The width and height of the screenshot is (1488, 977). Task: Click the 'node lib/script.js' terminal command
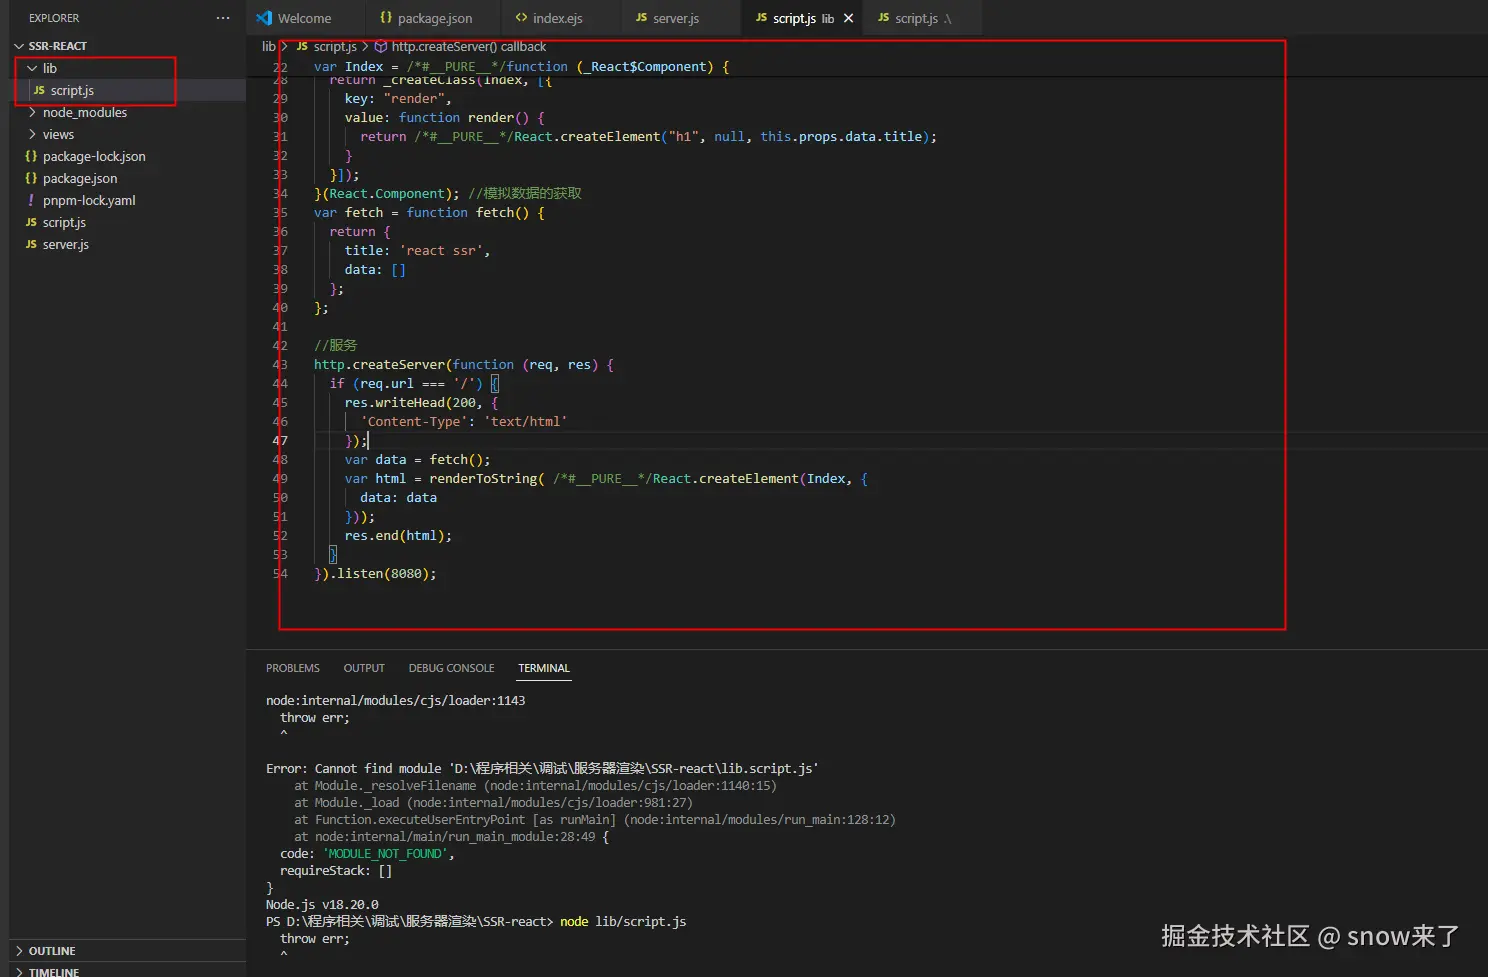[623, 921]
